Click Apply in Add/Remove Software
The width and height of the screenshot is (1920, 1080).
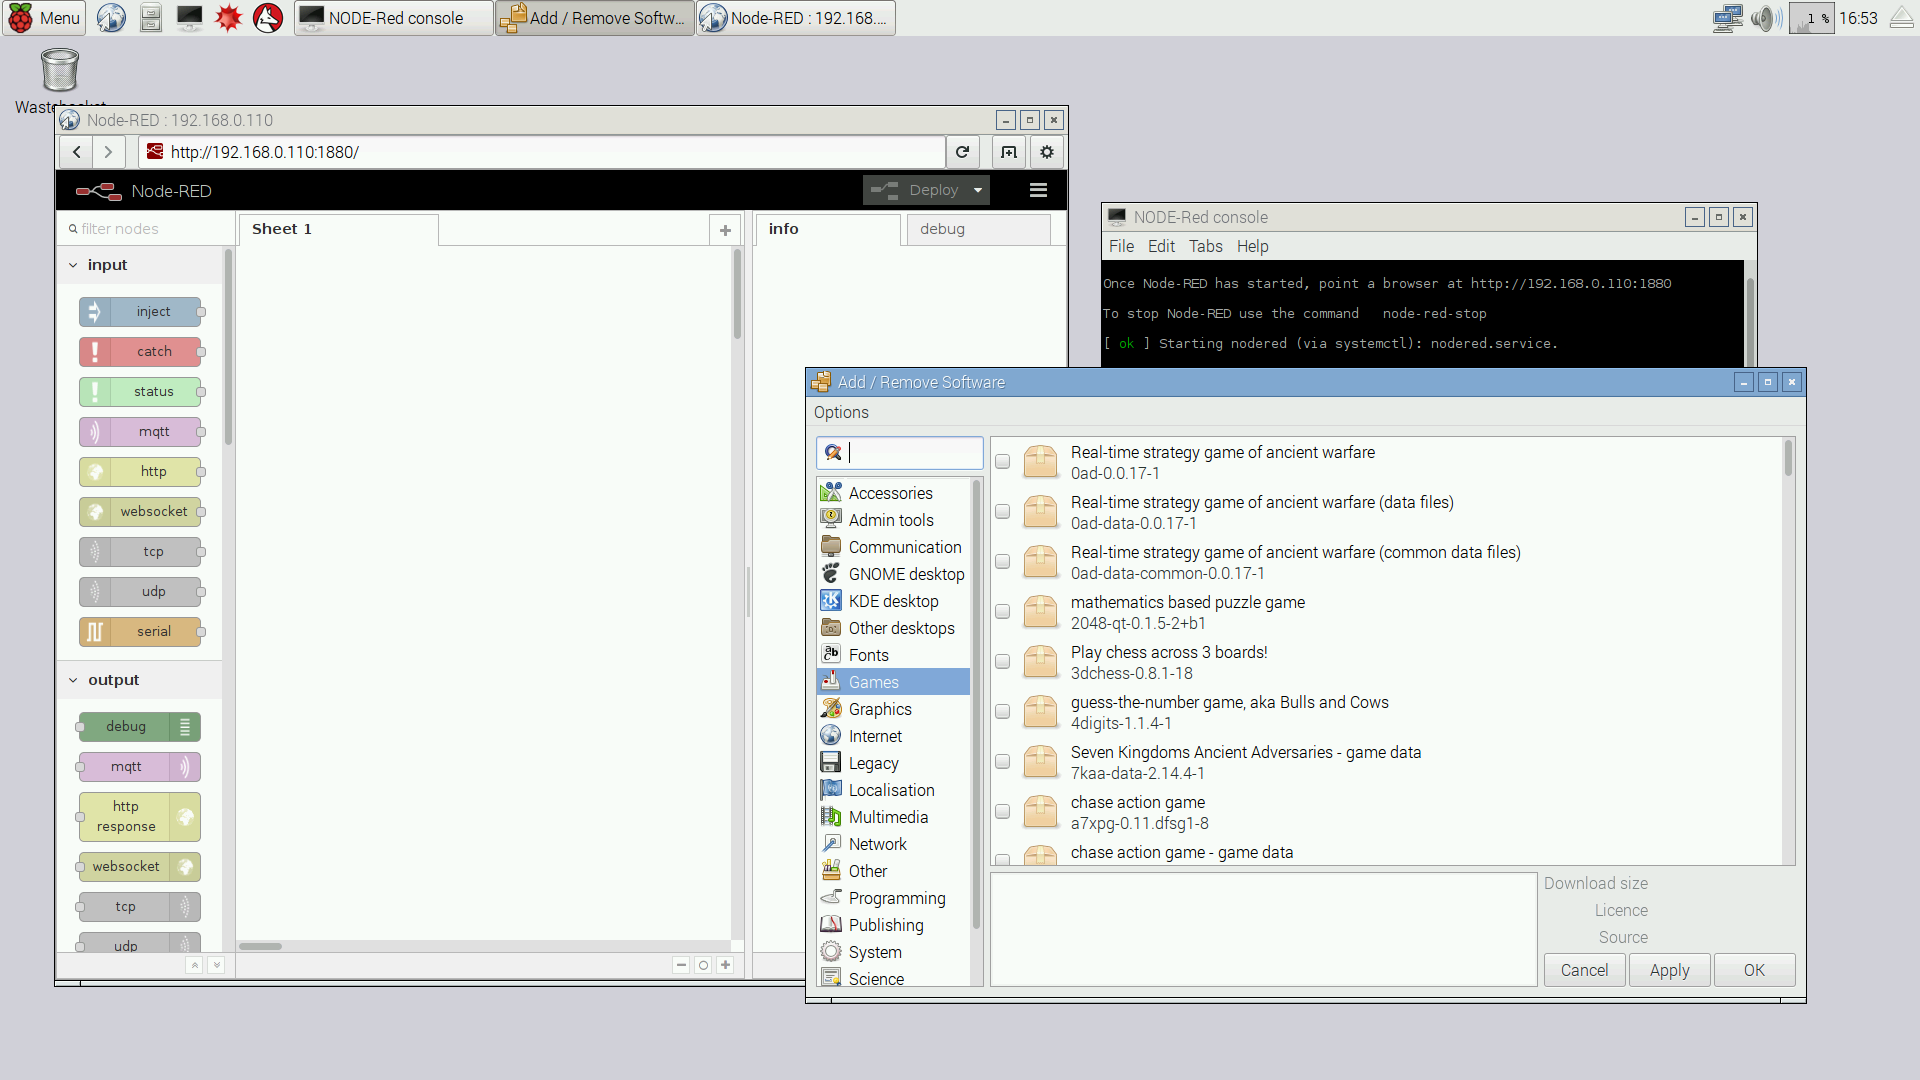(x=1669, y=970)
